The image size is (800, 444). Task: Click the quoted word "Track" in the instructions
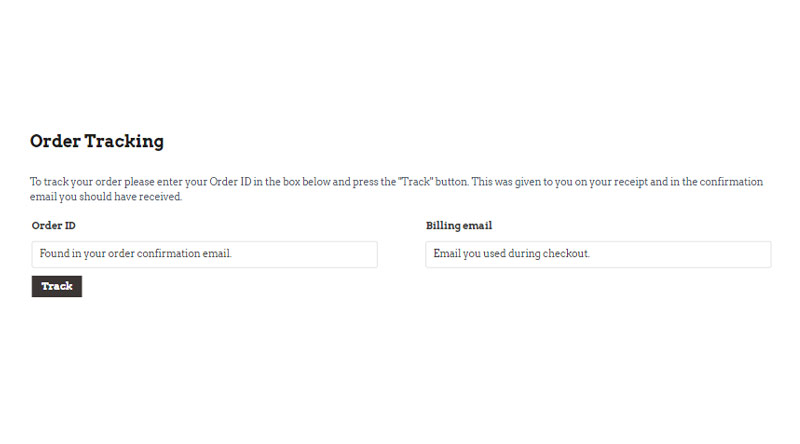point(415,182)
